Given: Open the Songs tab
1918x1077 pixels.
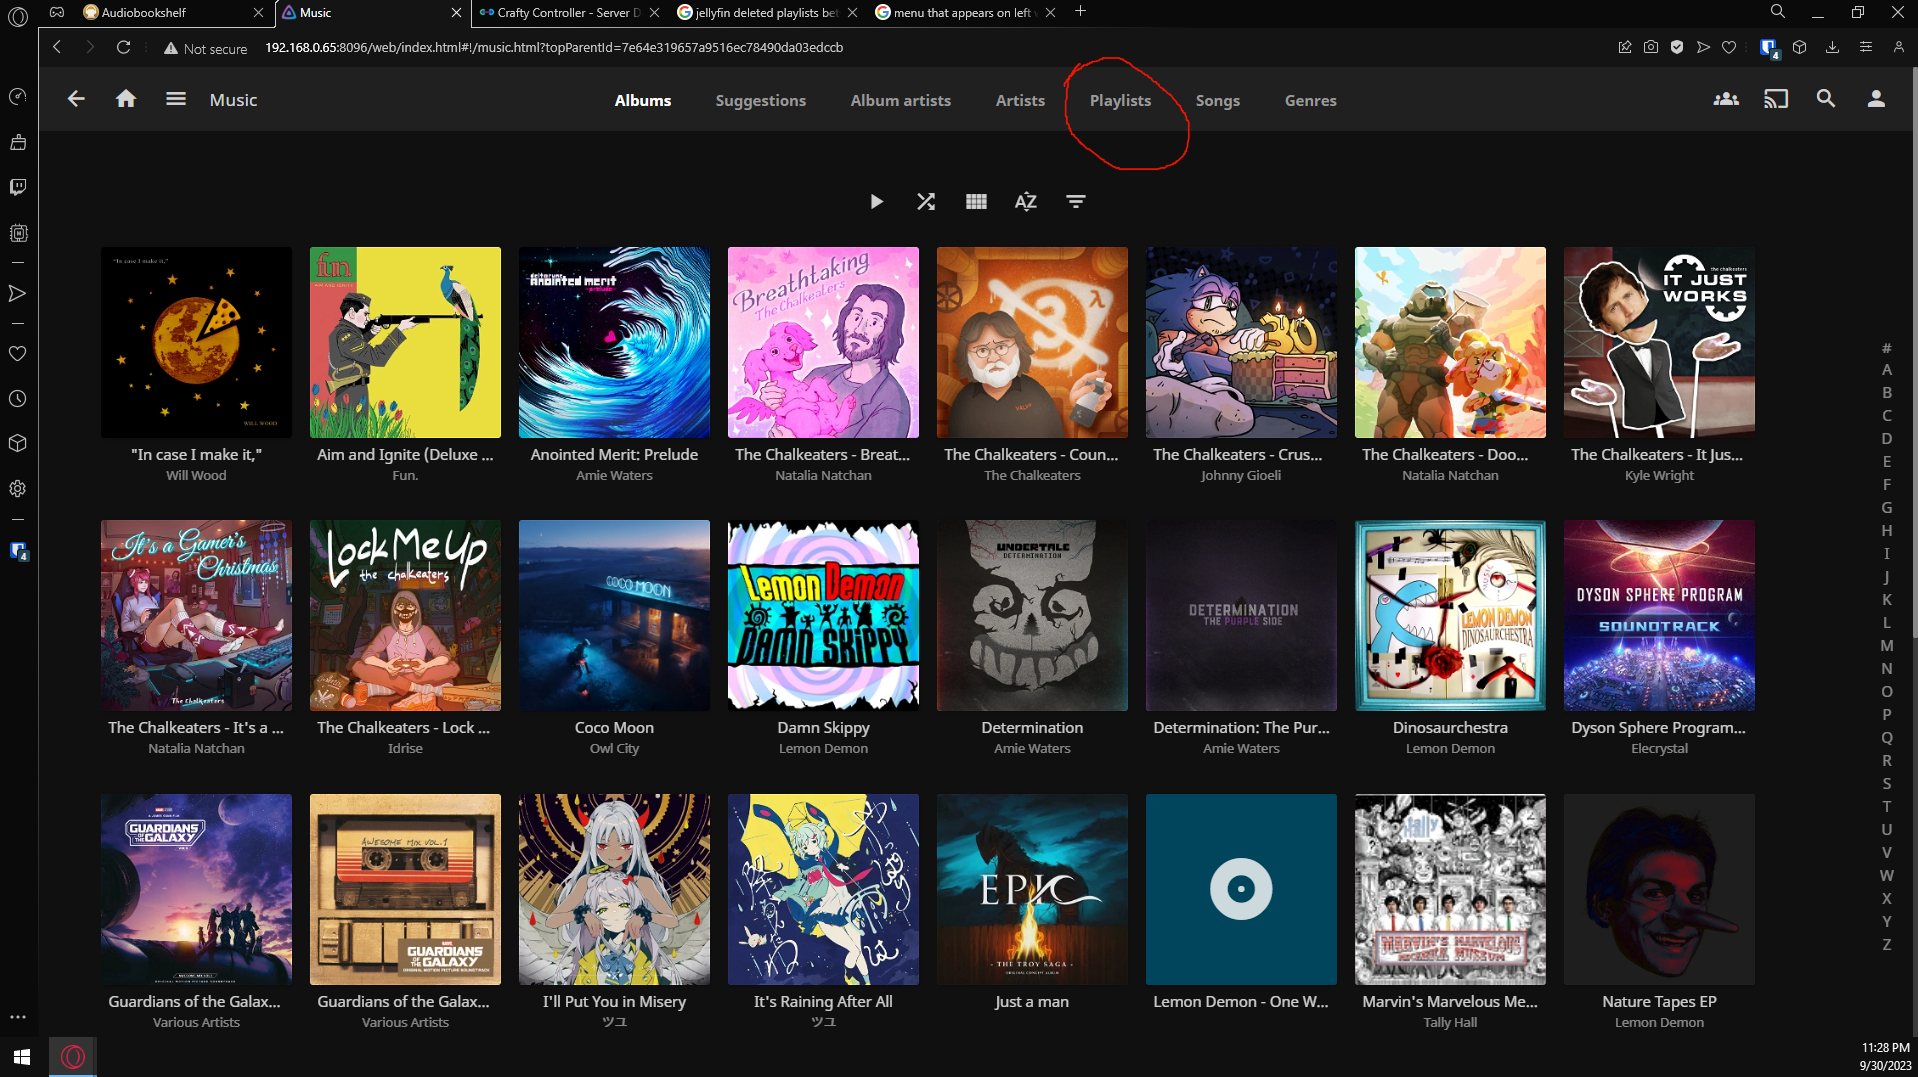Looking at the screenshot, I should (x=1217, y=100).
